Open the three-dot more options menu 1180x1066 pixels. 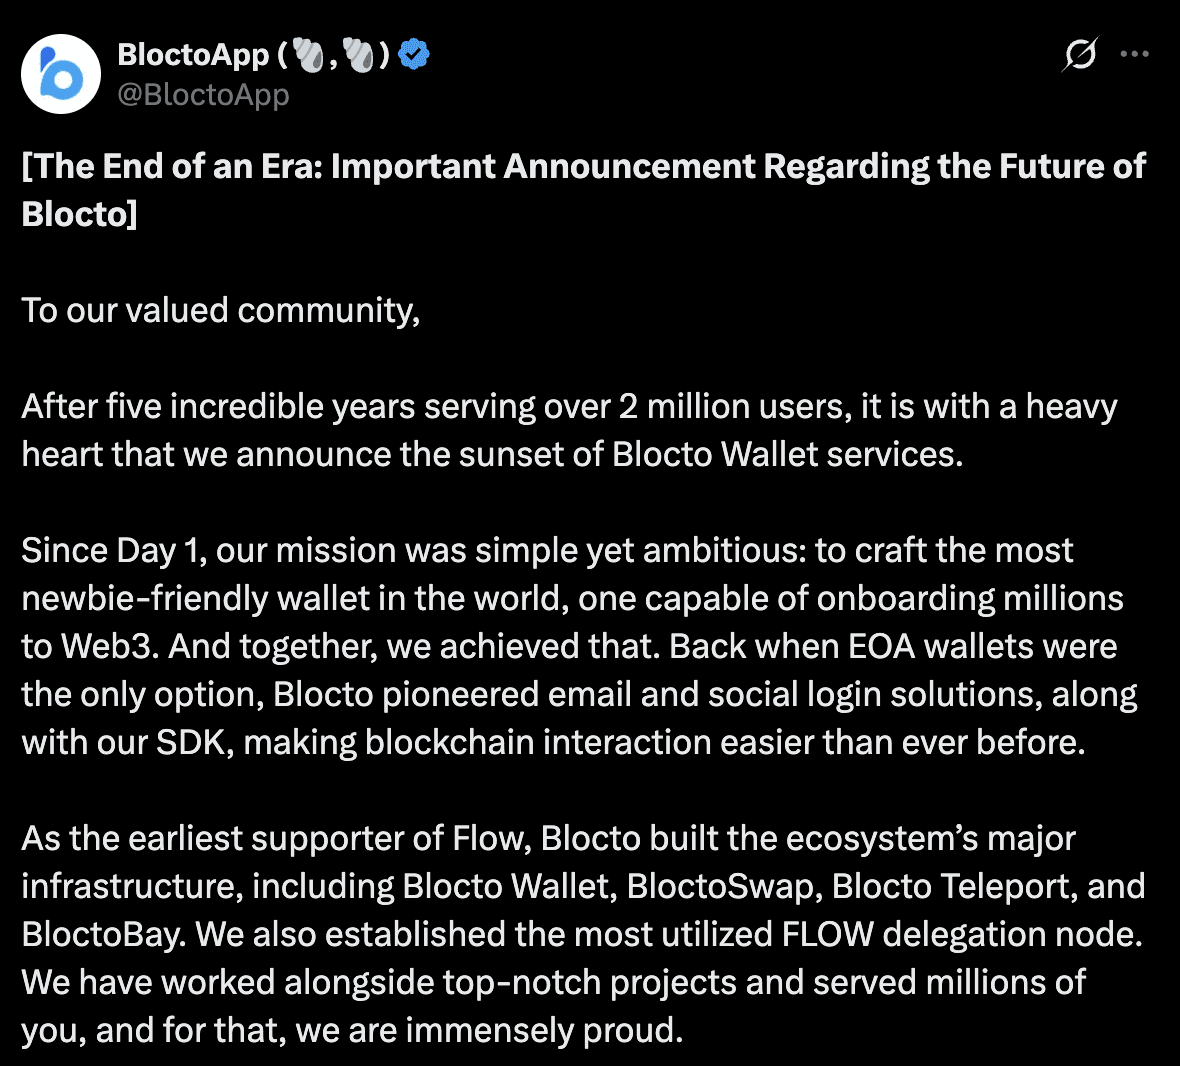coord(1135,54)
